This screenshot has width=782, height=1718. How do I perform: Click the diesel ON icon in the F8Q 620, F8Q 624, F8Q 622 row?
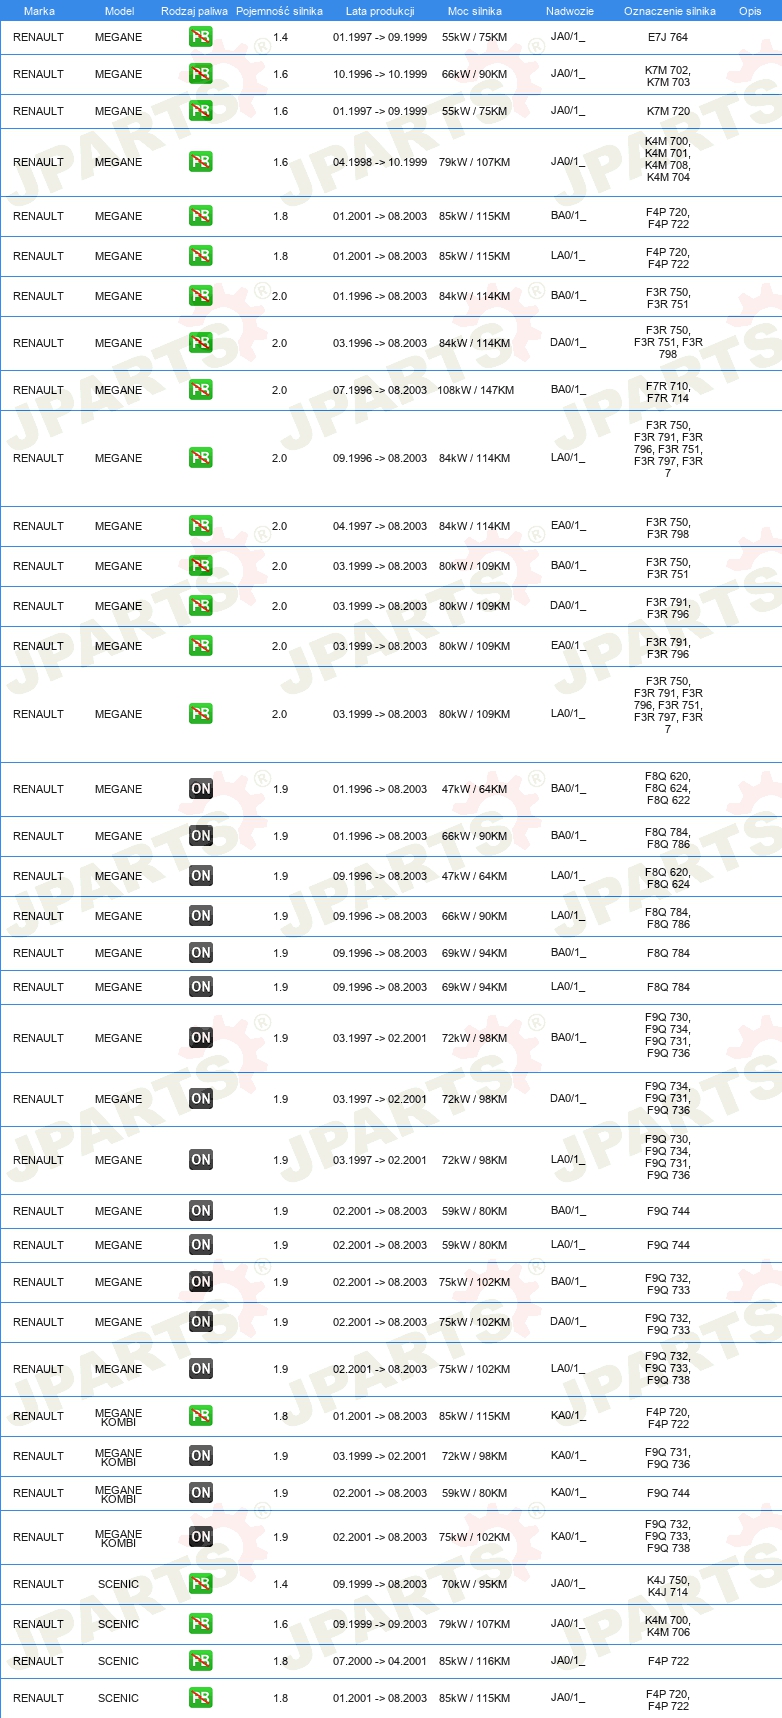(200, 789)
